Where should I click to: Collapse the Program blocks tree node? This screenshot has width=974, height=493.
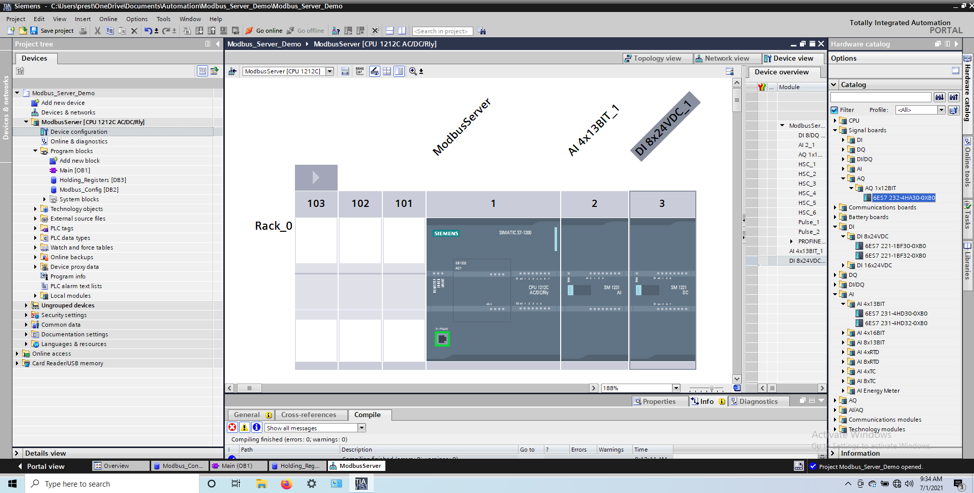[x=35, y=151]
